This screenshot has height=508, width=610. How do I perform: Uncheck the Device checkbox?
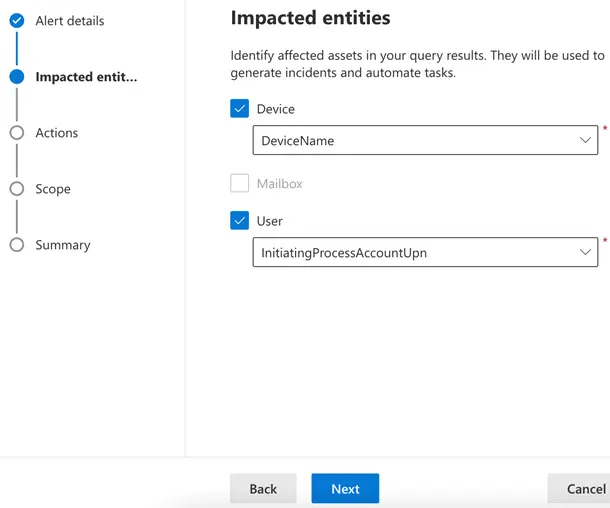tap(240, 109)
